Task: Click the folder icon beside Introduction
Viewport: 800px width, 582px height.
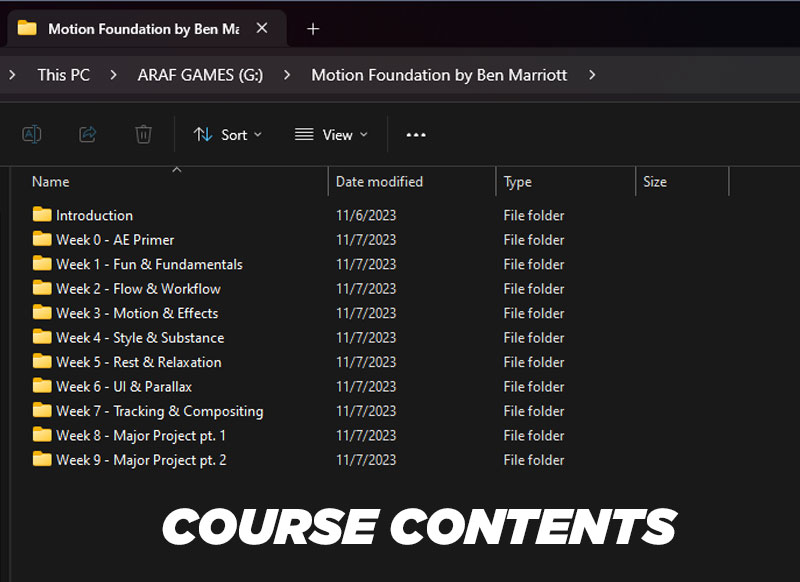Action: [41, 215]
